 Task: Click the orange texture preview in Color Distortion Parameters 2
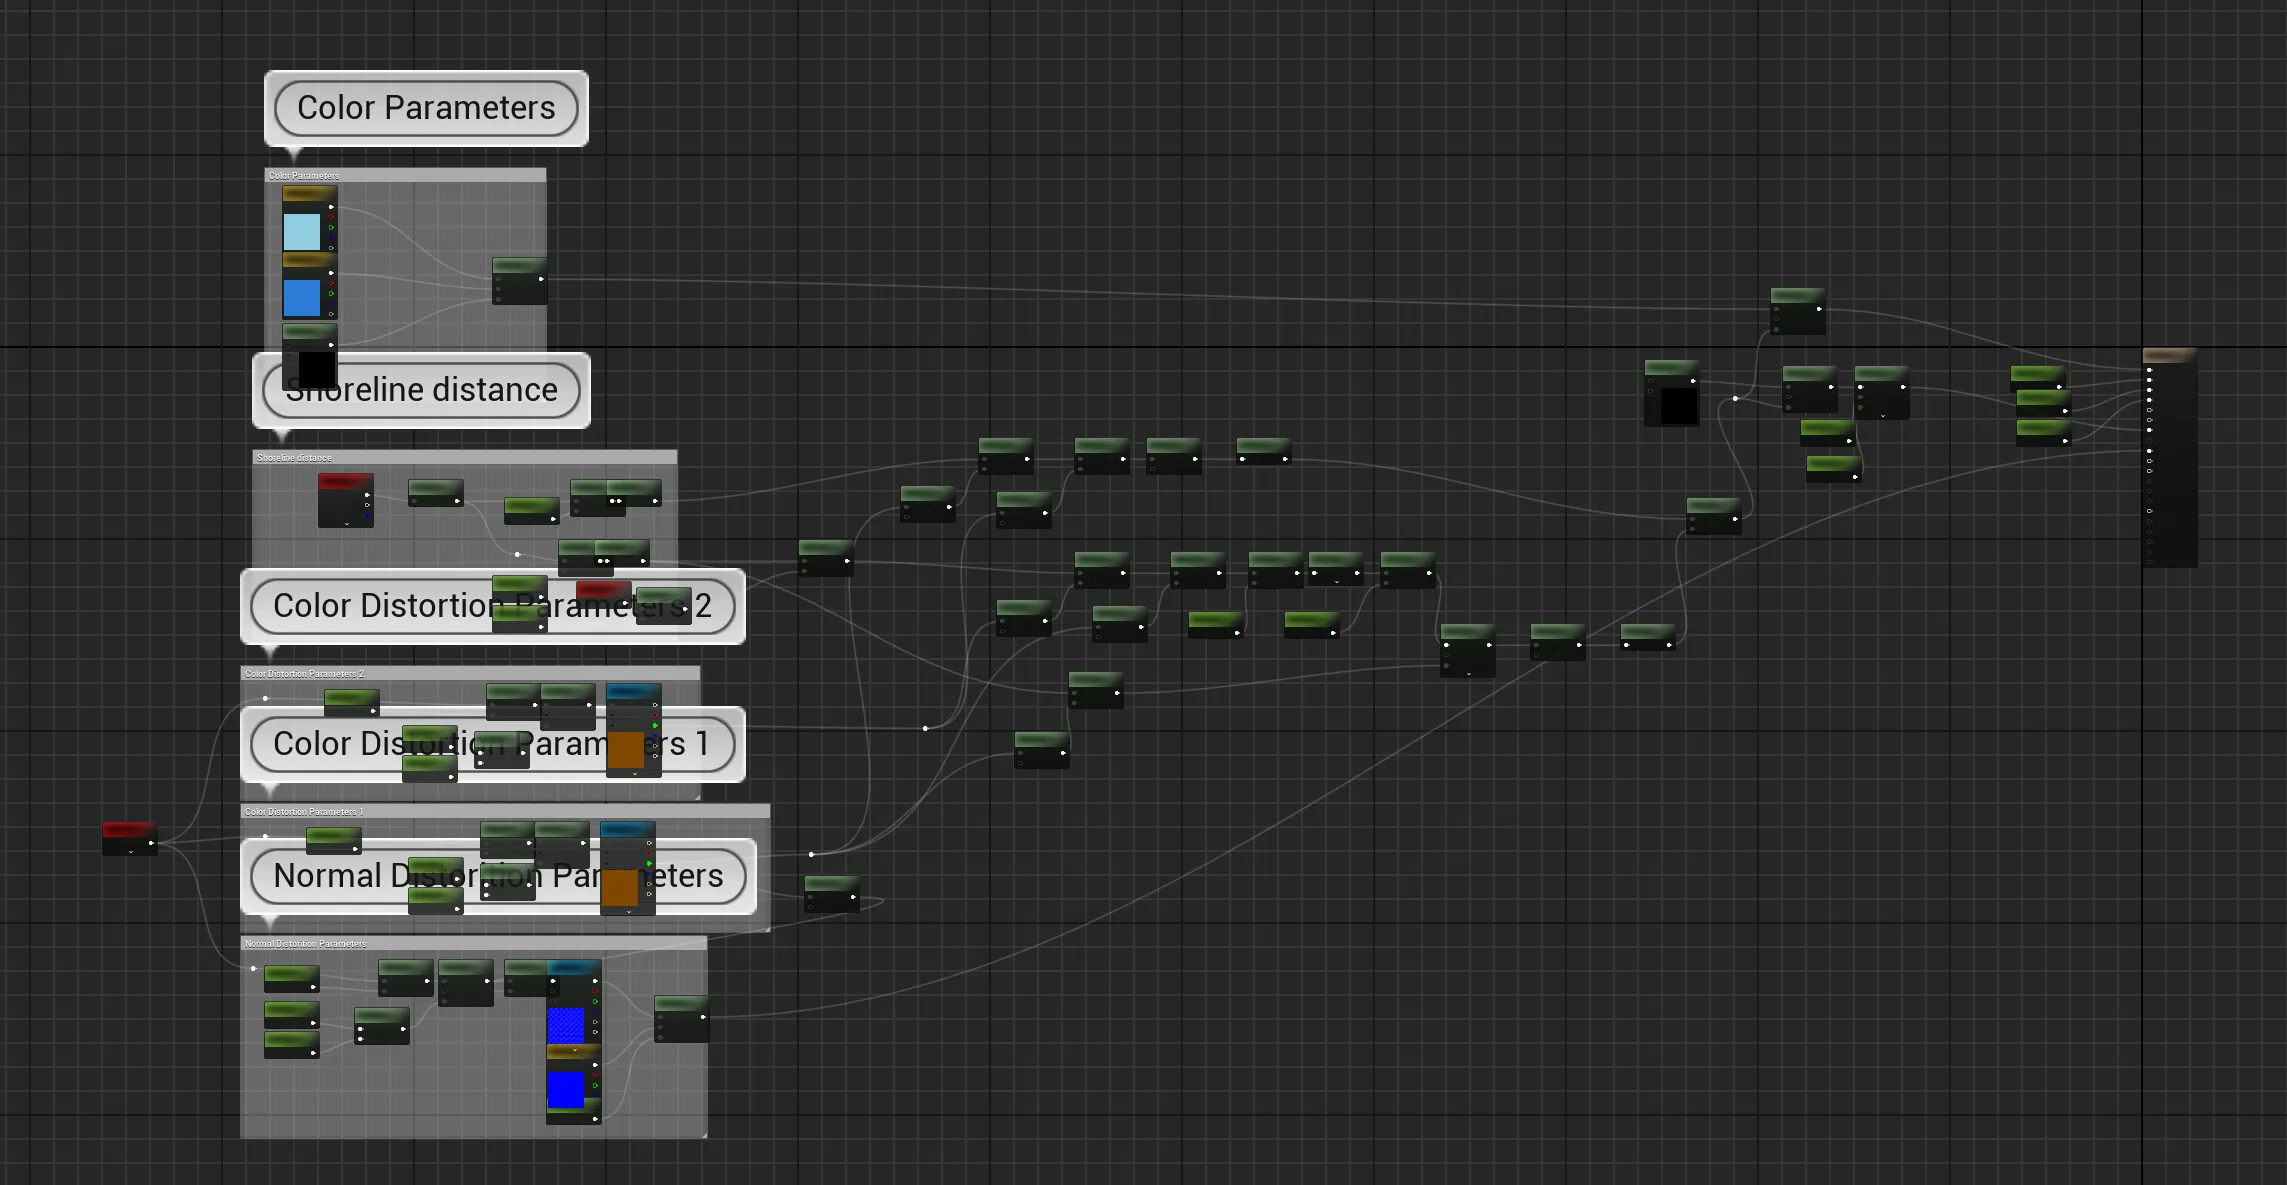[626, 750]
